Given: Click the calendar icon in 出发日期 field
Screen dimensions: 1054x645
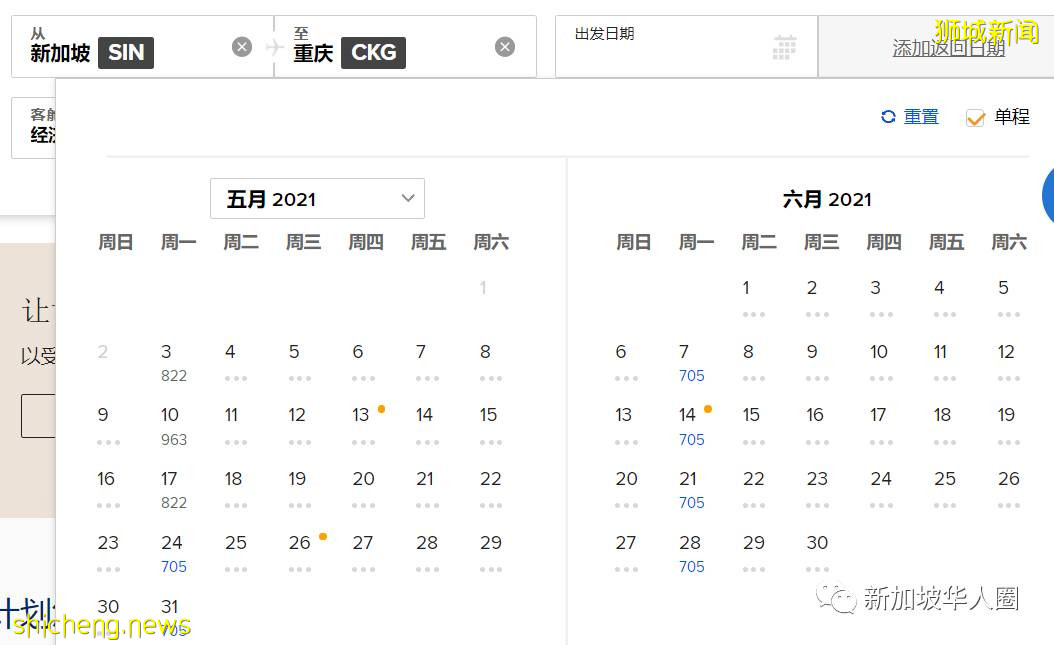Looking at the screenshot, I should [x=785, y=46].
